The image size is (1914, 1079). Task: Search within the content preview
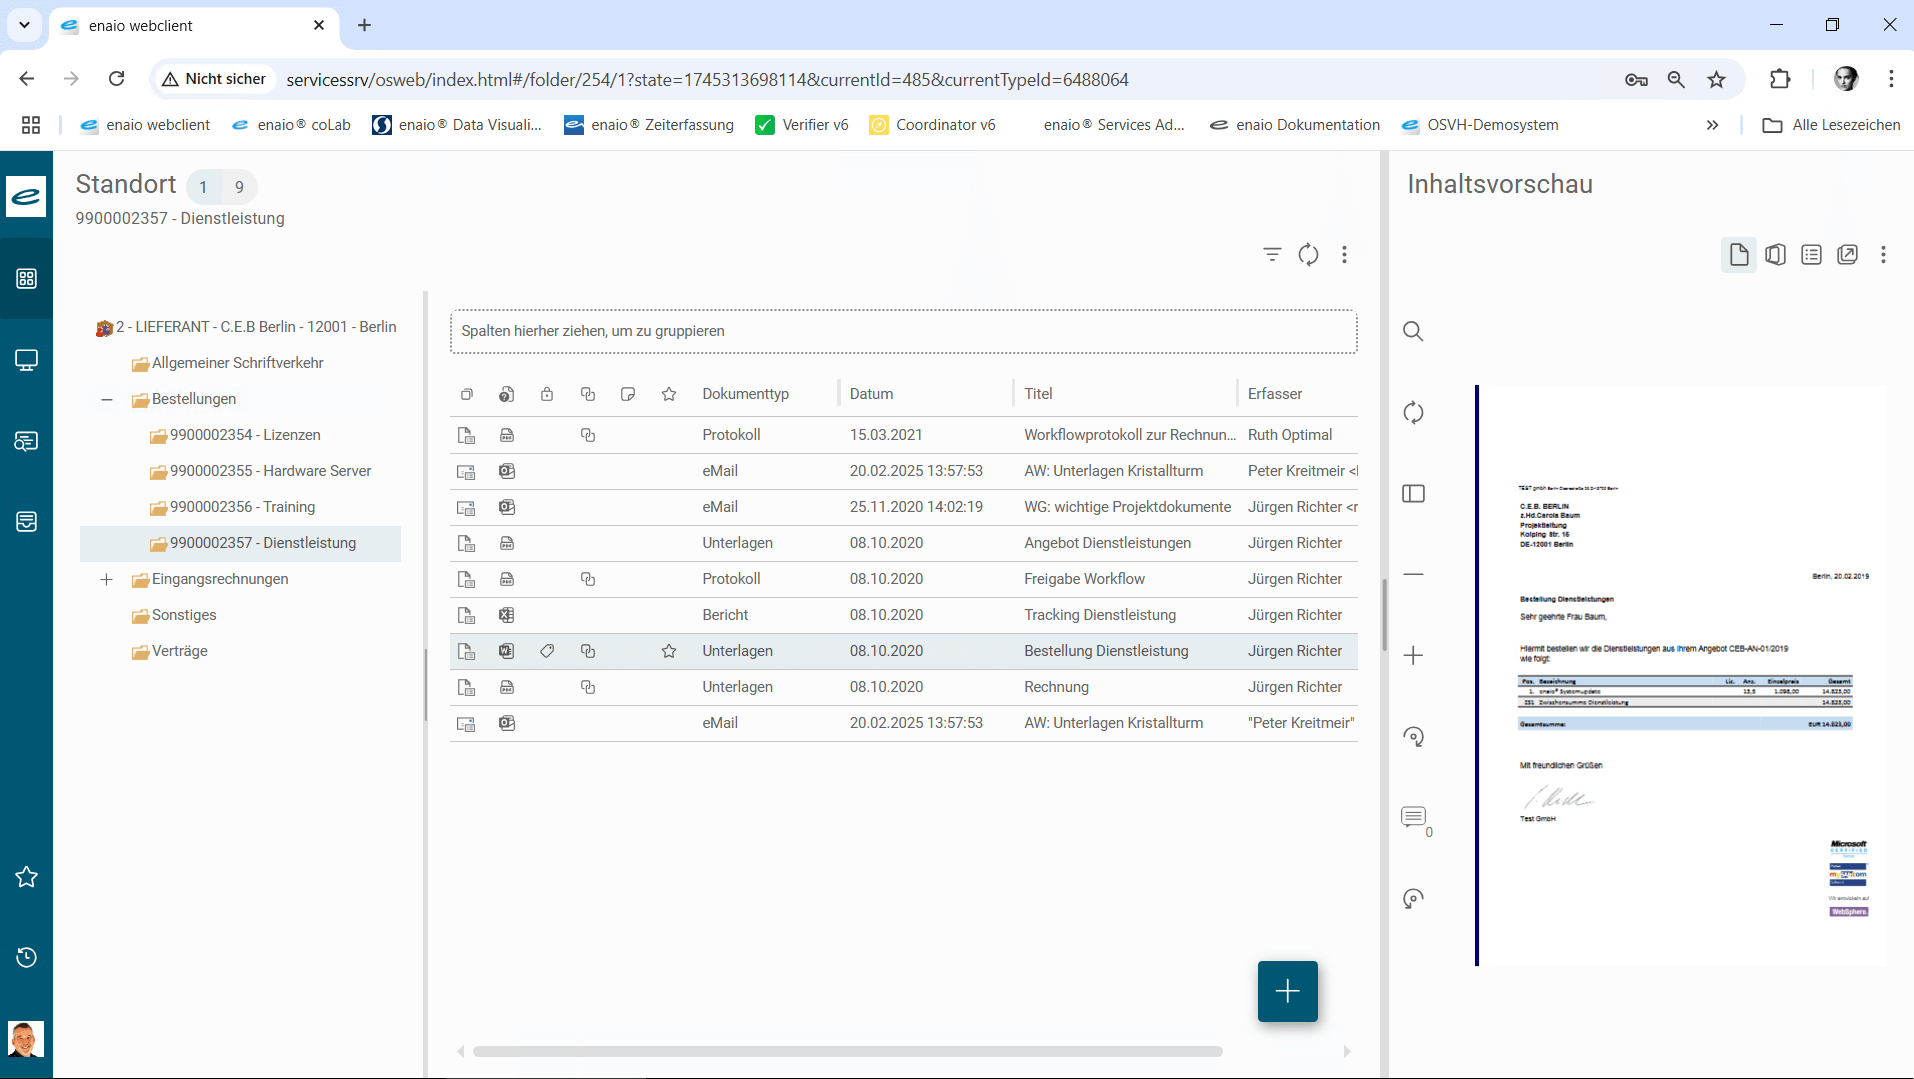click(1413, 331)
